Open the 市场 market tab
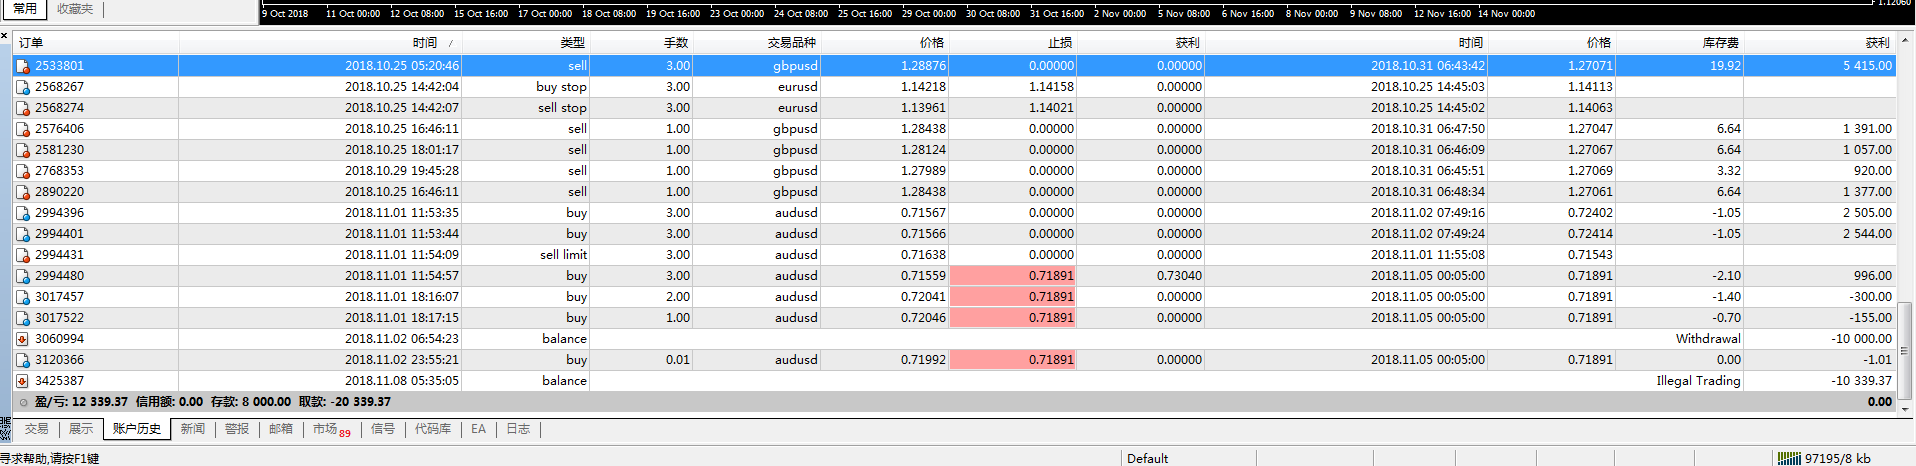1916x466 pixels. [x=326, y=429]
